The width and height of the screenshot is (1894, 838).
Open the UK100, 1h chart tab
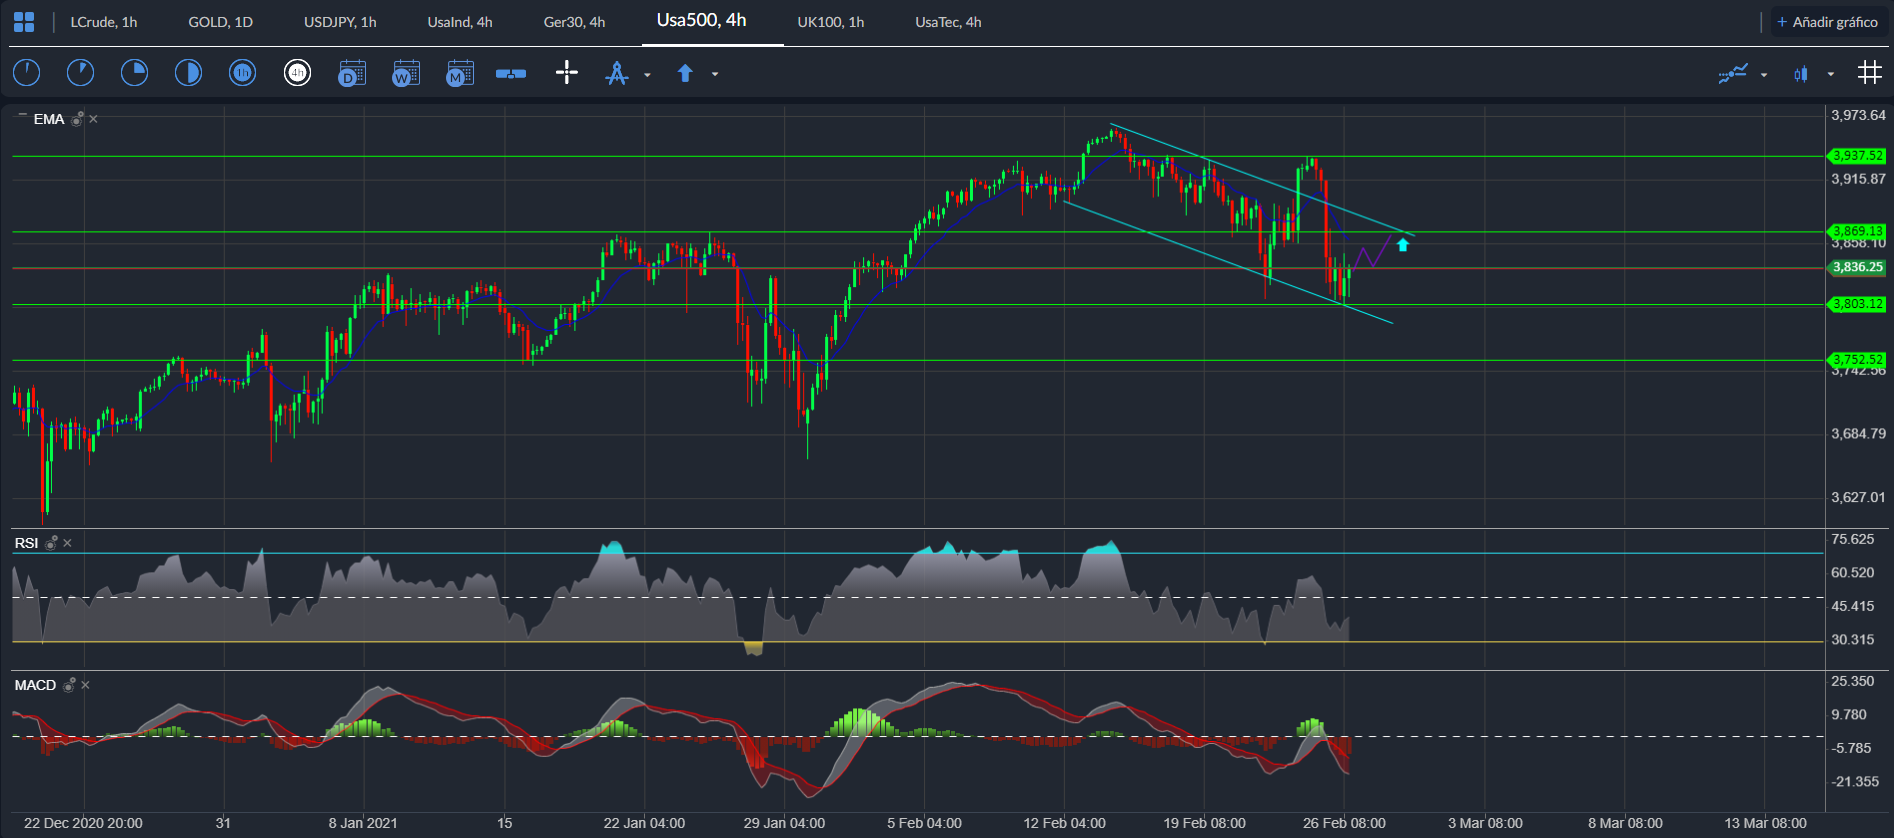pyautogui.click(x=831, y=22)
